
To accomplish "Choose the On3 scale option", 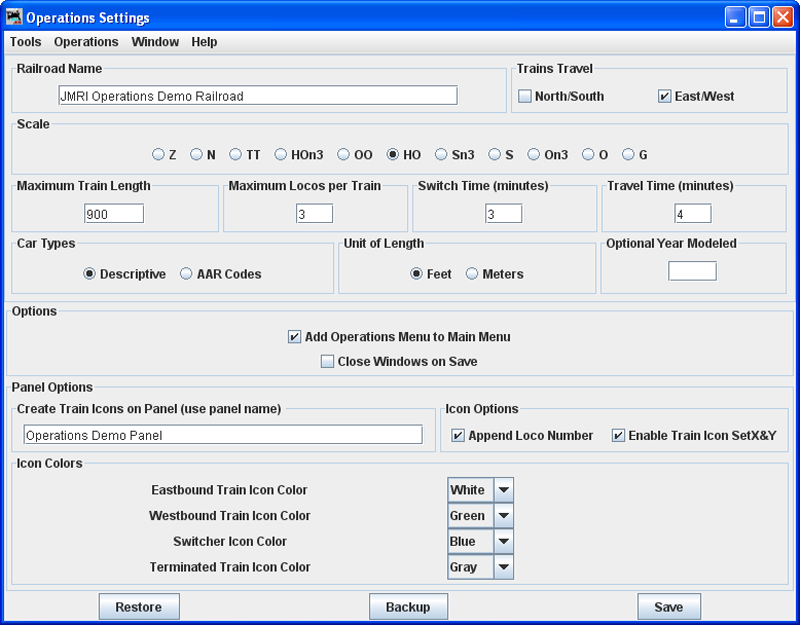I will click(535, 155).
